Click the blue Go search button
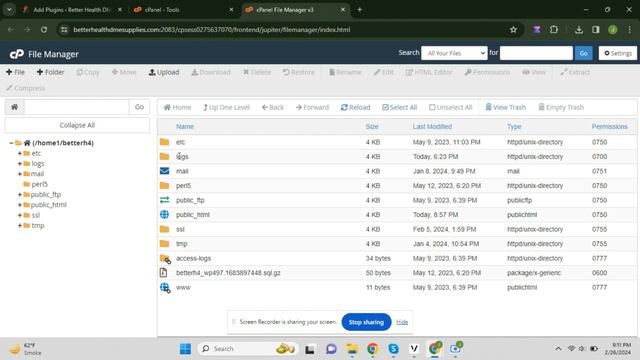Viewport: 640px width, 360px height. (584, 53)
